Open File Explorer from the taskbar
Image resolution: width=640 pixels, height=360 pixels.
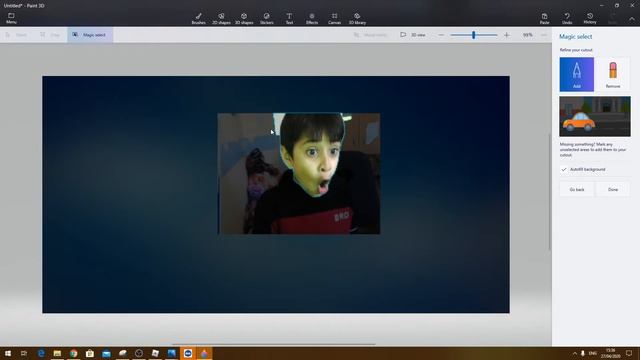tap(57, 353)
